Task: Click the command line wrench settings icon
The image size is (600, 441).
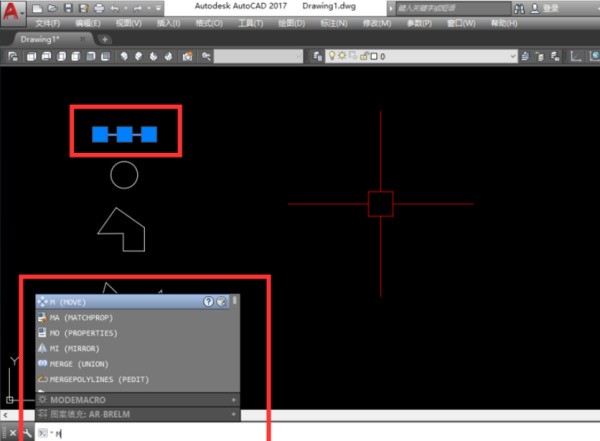Action: pyautogui.click(x=26, y=433)
